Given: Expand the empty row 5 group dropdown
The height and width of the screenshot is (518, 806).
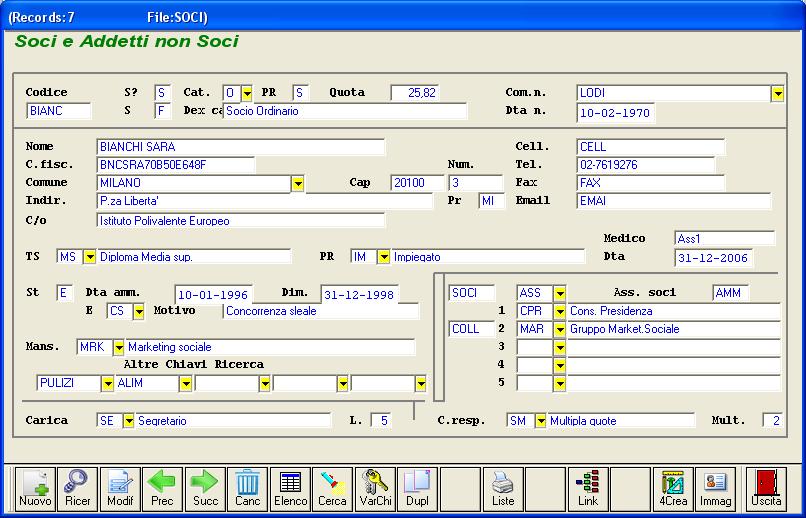Looking at the screenshot, I should coord(560,383).
